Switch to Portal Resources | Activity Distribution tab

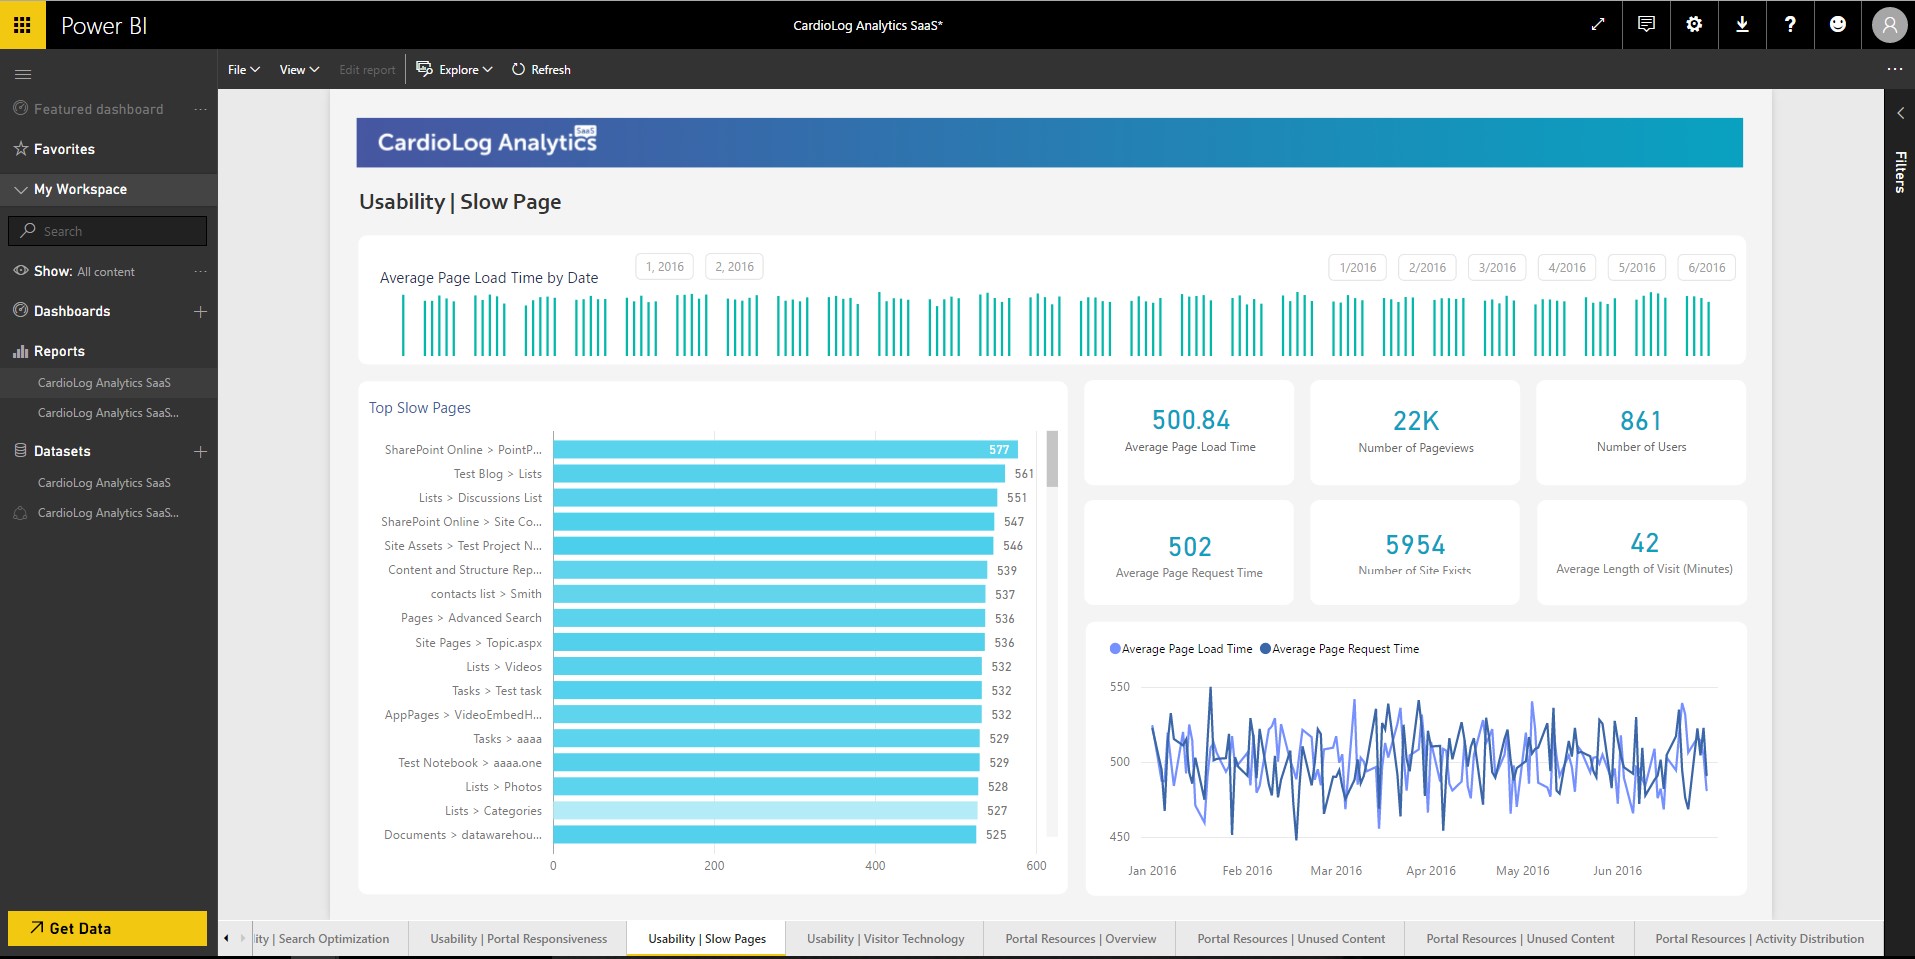coord(1759,939)
